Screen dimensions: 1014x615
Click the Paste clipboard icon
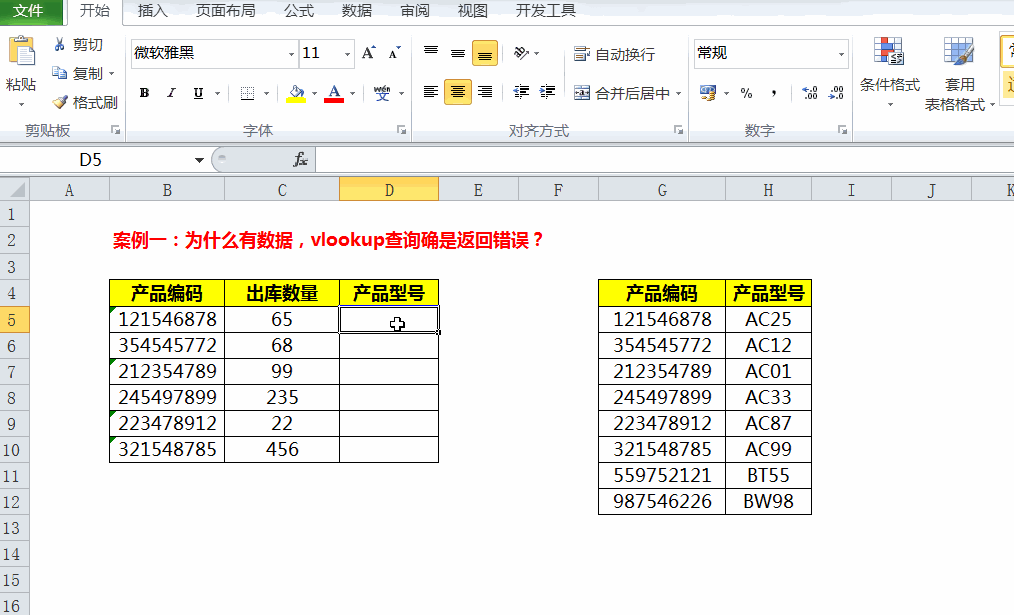21,52
